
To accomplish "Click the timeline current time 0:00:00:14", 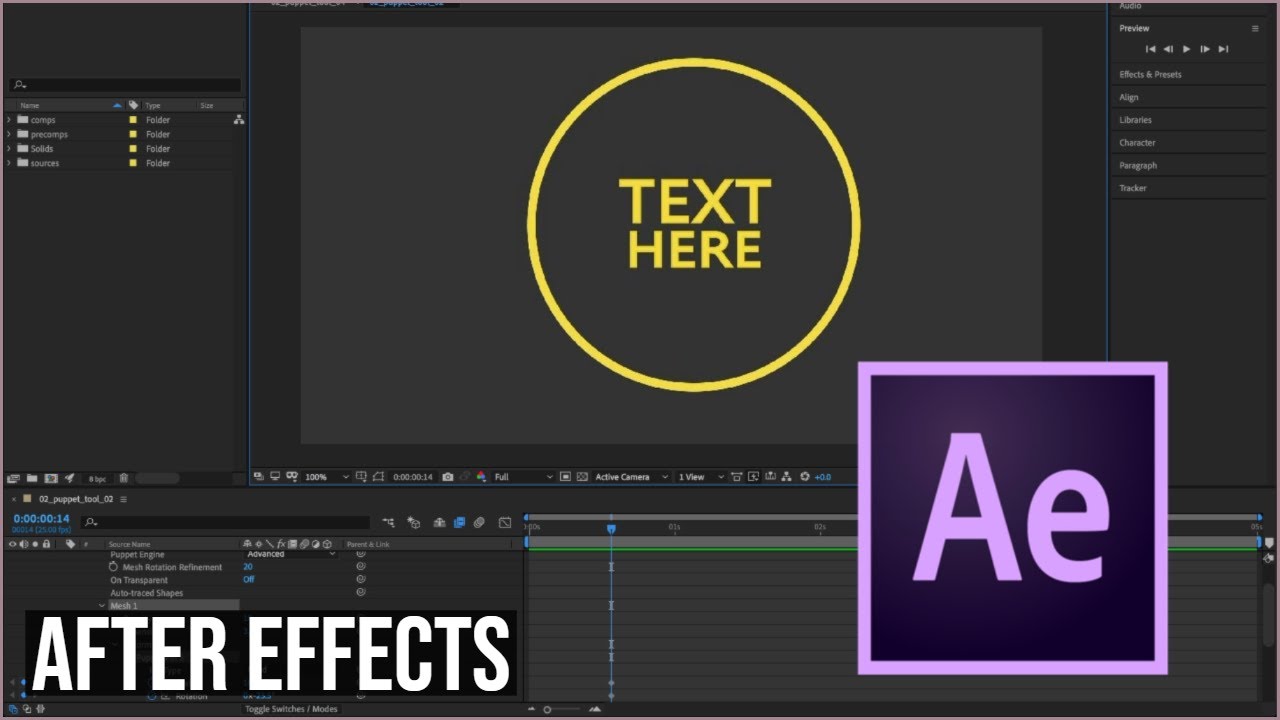I will tap(41, 519).
